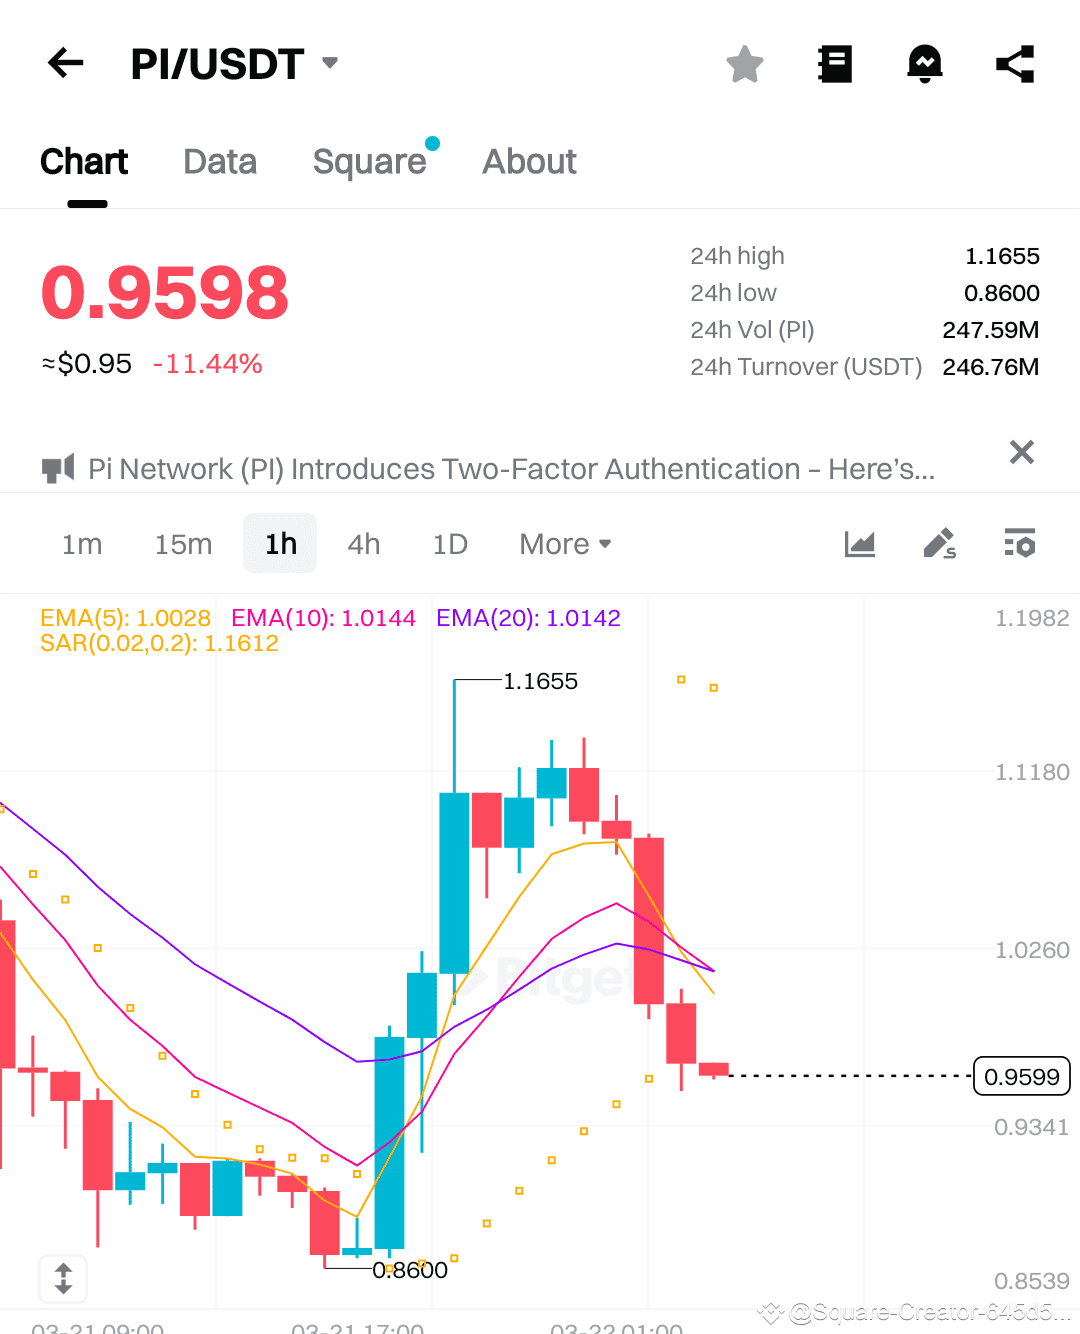Expand the More timeframes dropdown
The image size is (1080, 1334).
coord(564,543)
